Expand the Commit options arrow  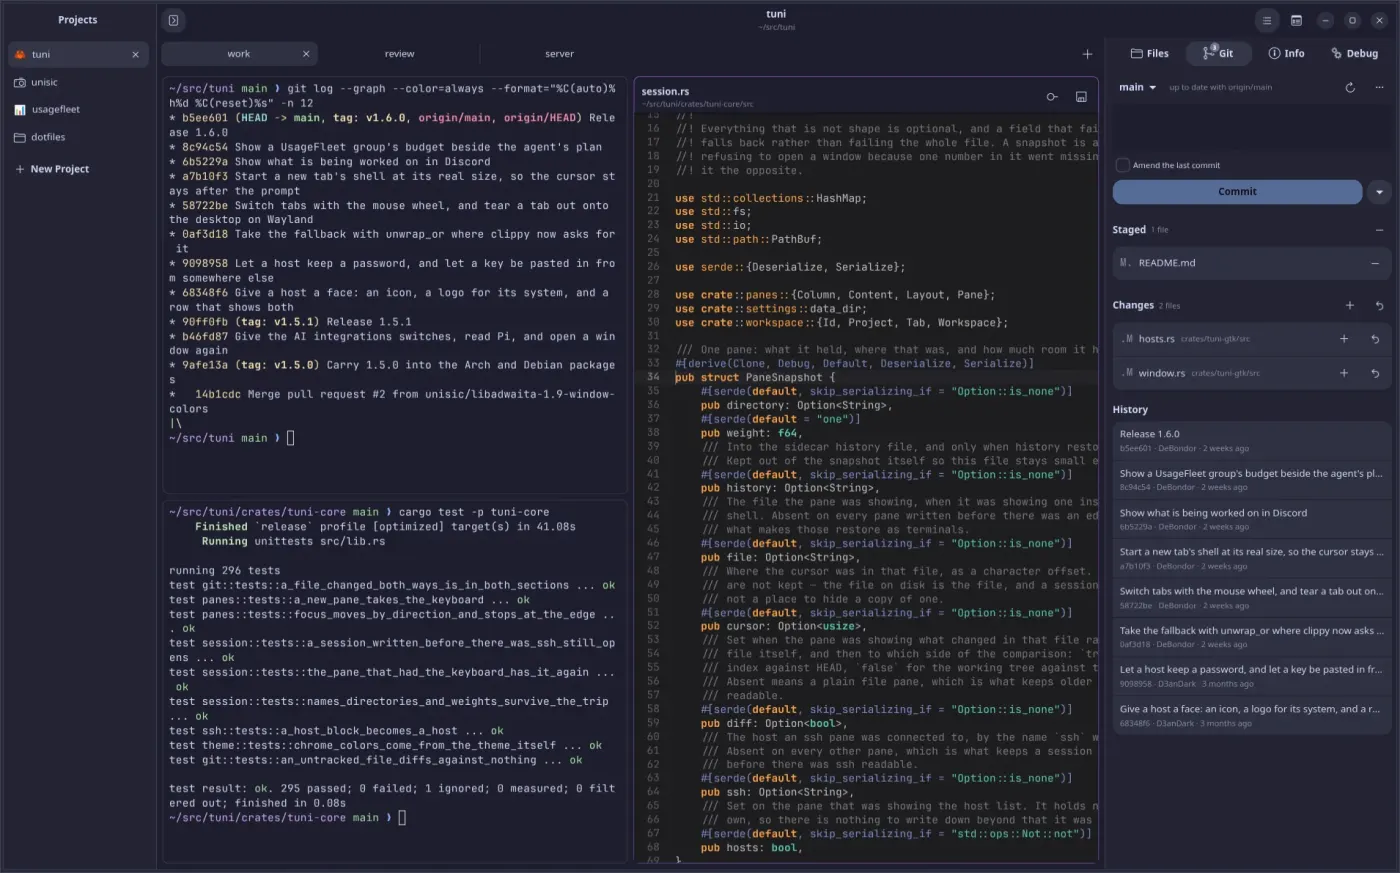(x=1379, y=192)
